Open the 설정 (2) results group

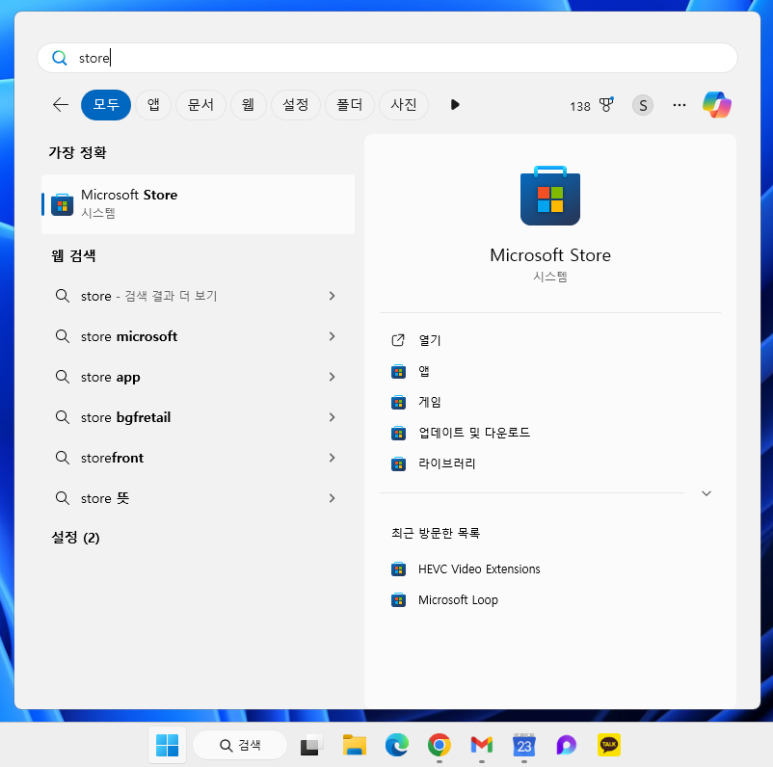(75, 537)
